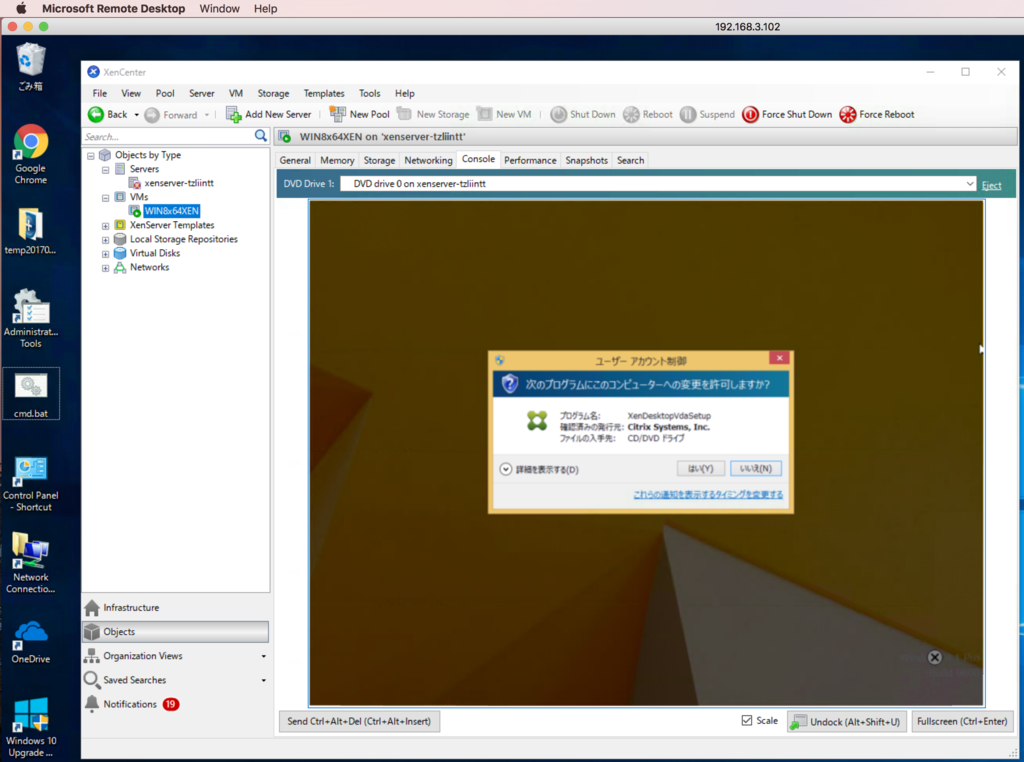1024x762 pixels.
Task: Select the cmd.bat desktop icon
Action: pos(31,394)
